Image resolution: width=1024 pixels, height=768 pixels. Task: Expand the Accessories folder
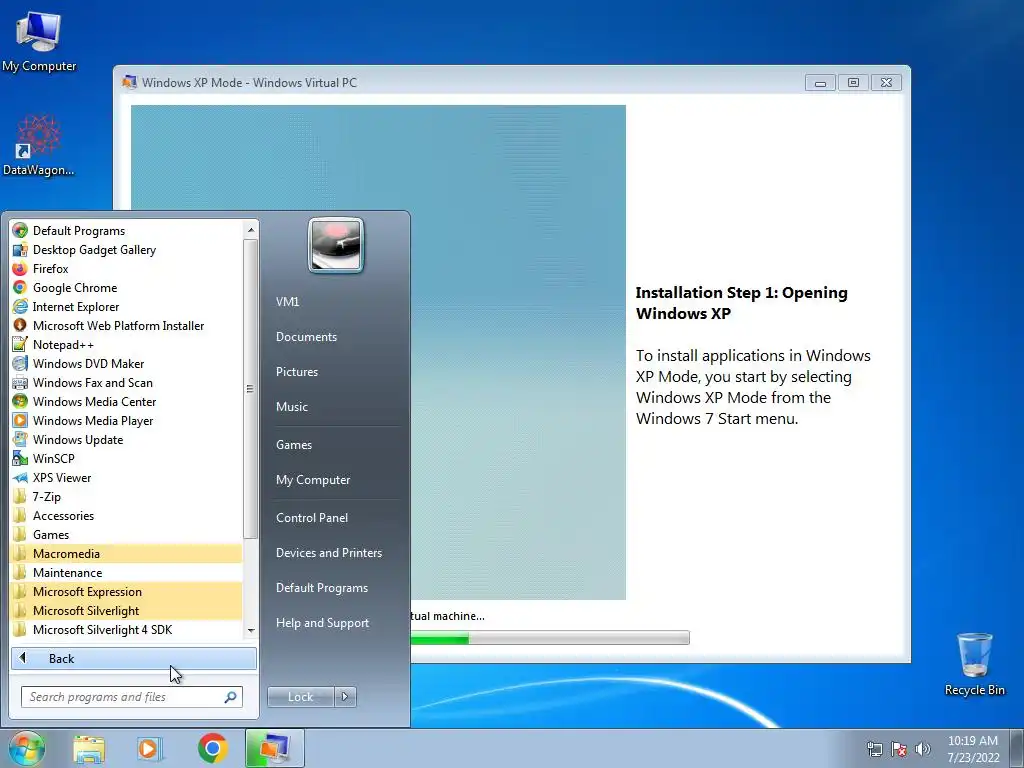tap(127, 515)
